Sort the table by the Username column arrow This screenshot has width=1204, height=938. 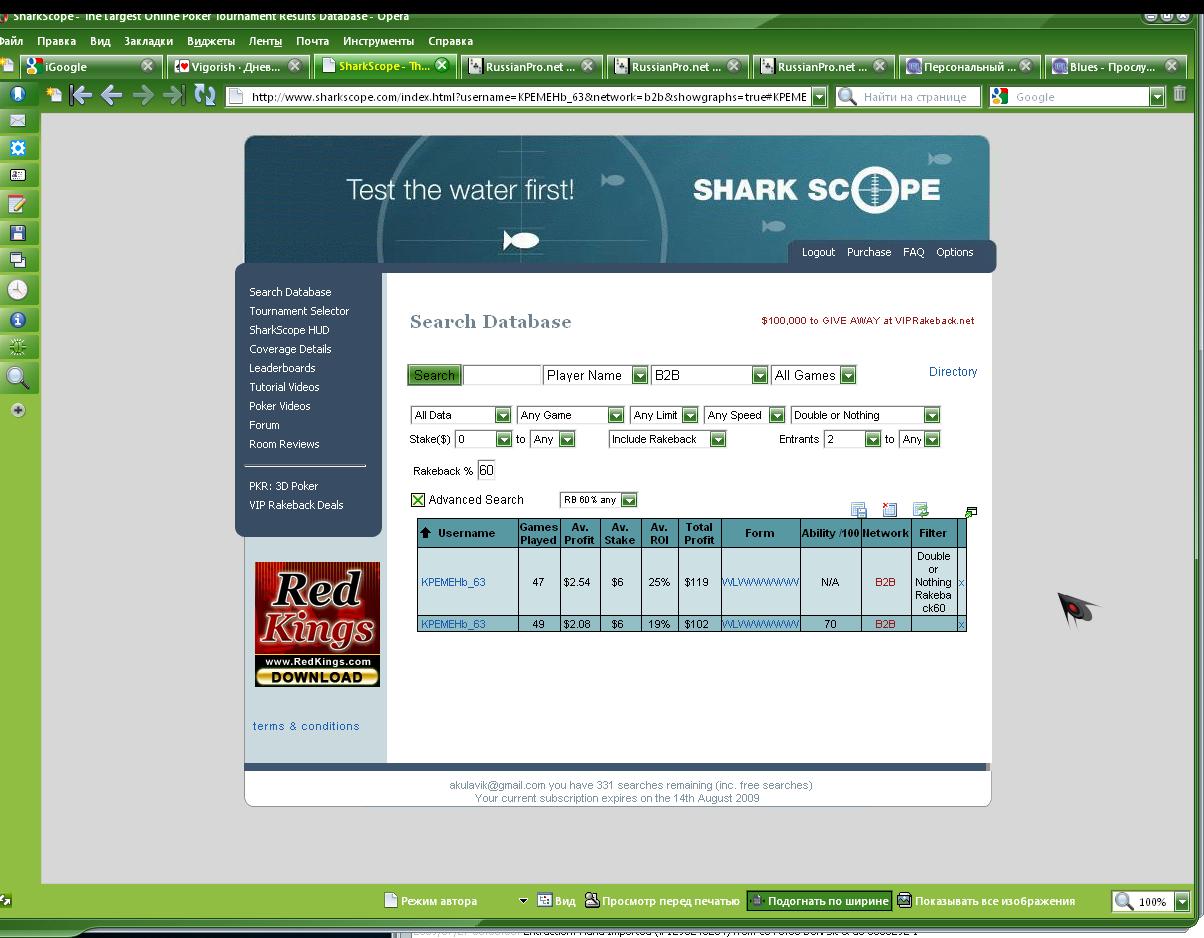[426, 533]
